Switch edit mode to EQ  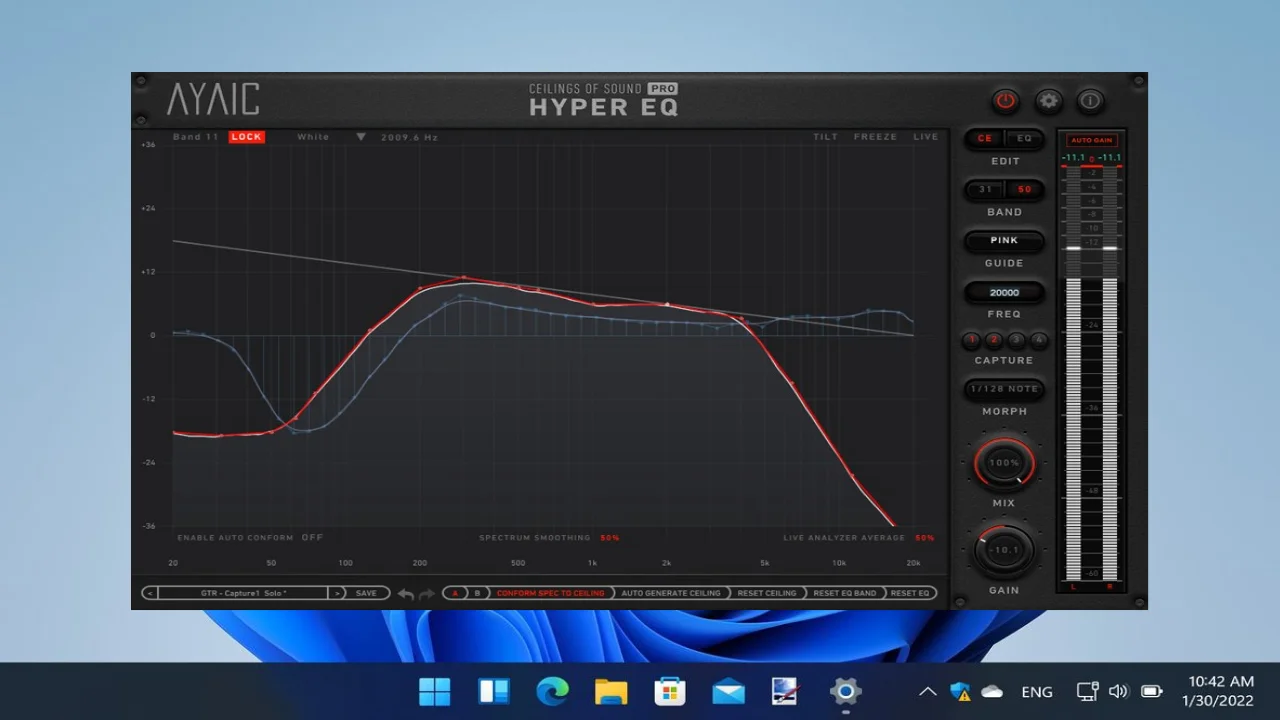coord(1024,139)
